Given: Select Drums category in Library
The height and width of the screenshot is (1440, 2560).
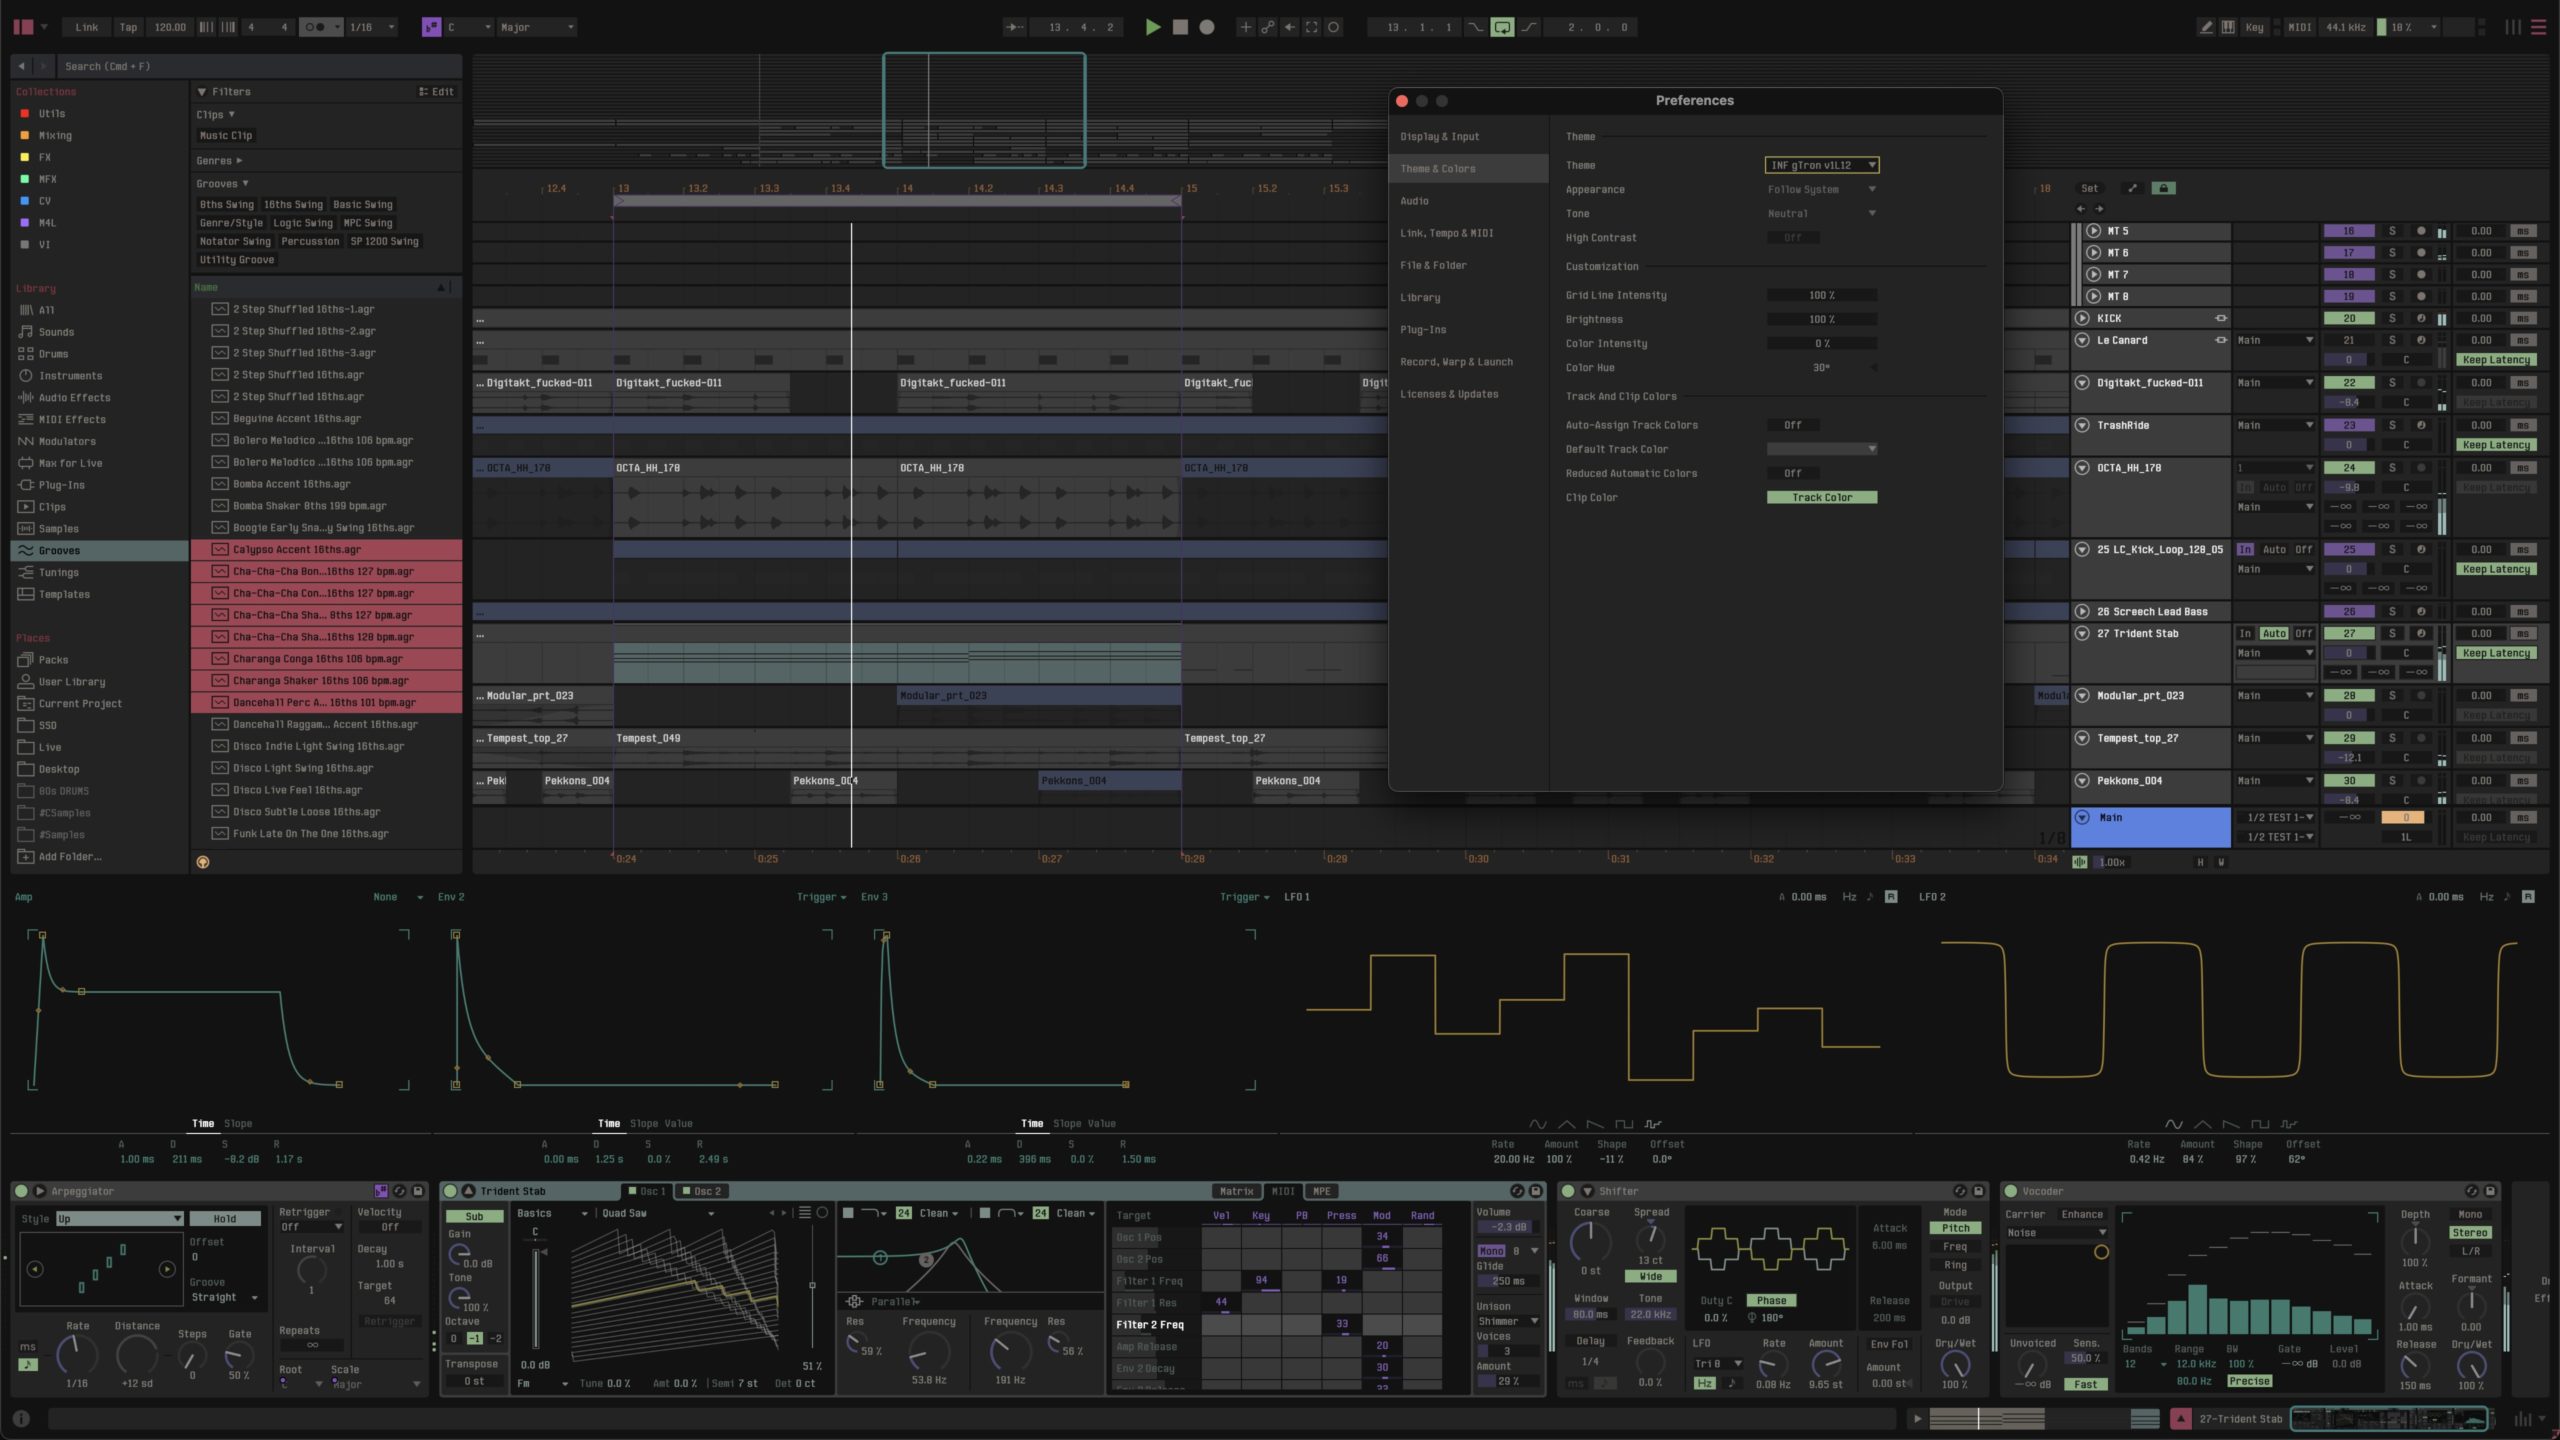Looking at the screenshot, I should [53, 354].
